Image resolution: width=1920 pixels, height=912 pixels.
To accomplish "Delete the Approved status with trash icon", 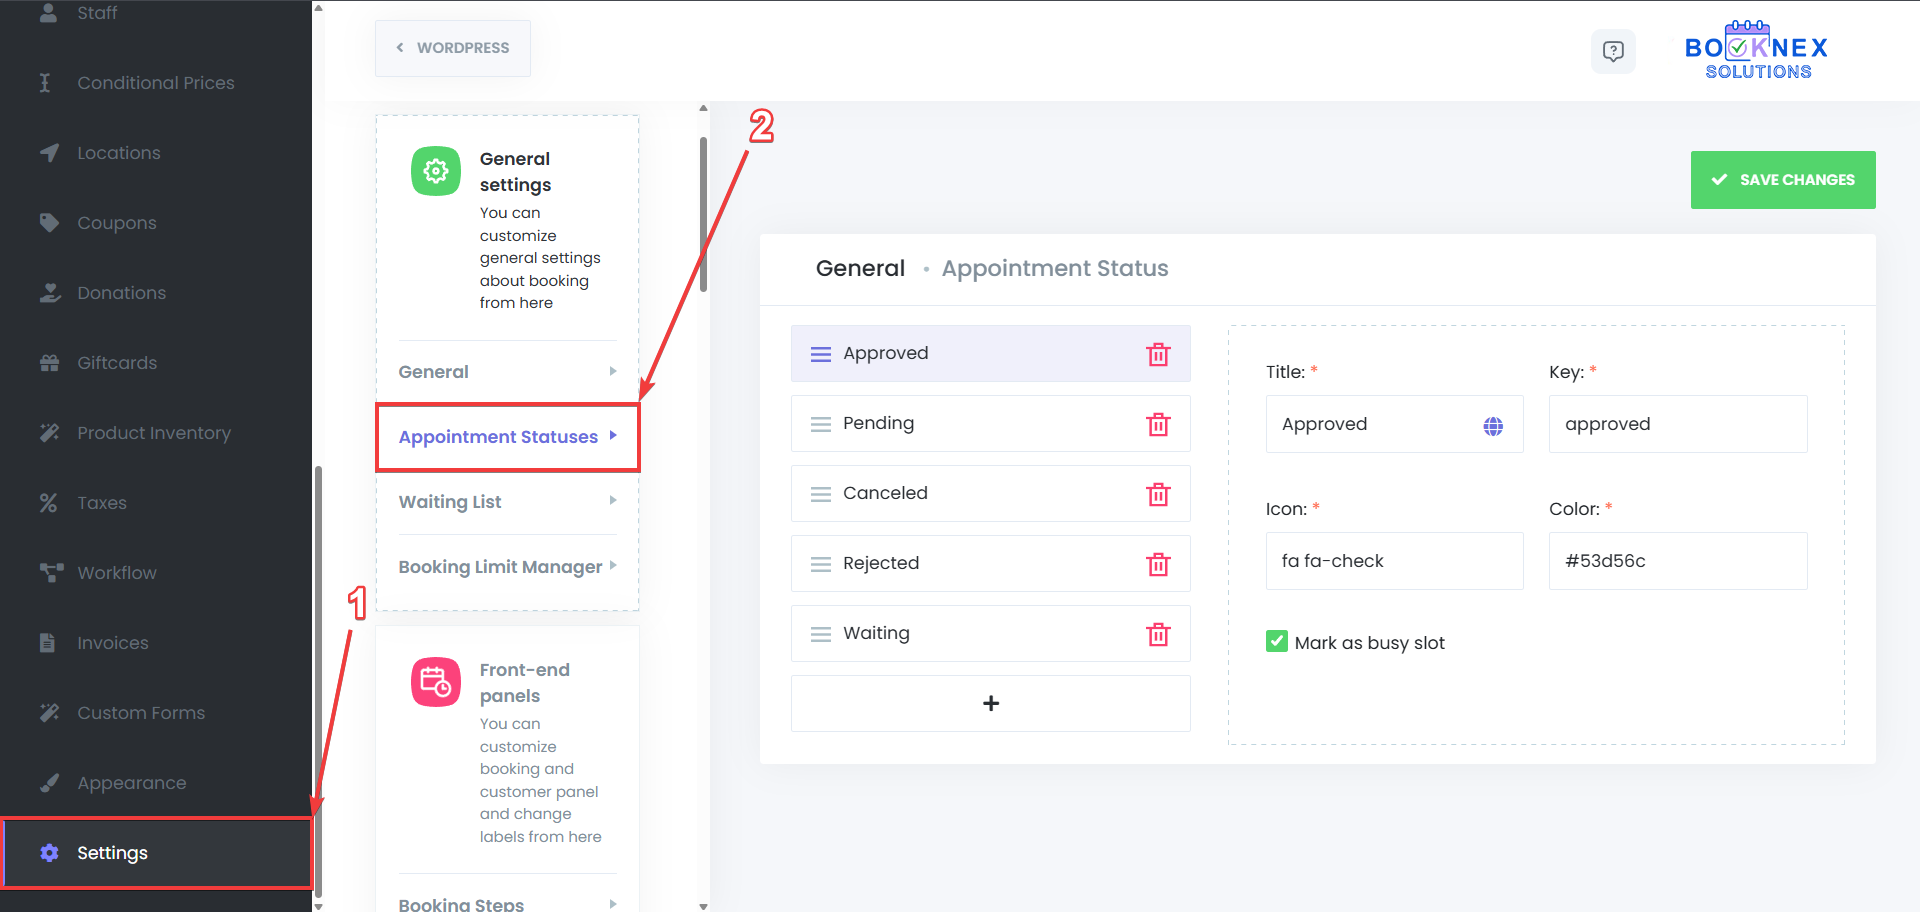I will (x=1158, y=353).
